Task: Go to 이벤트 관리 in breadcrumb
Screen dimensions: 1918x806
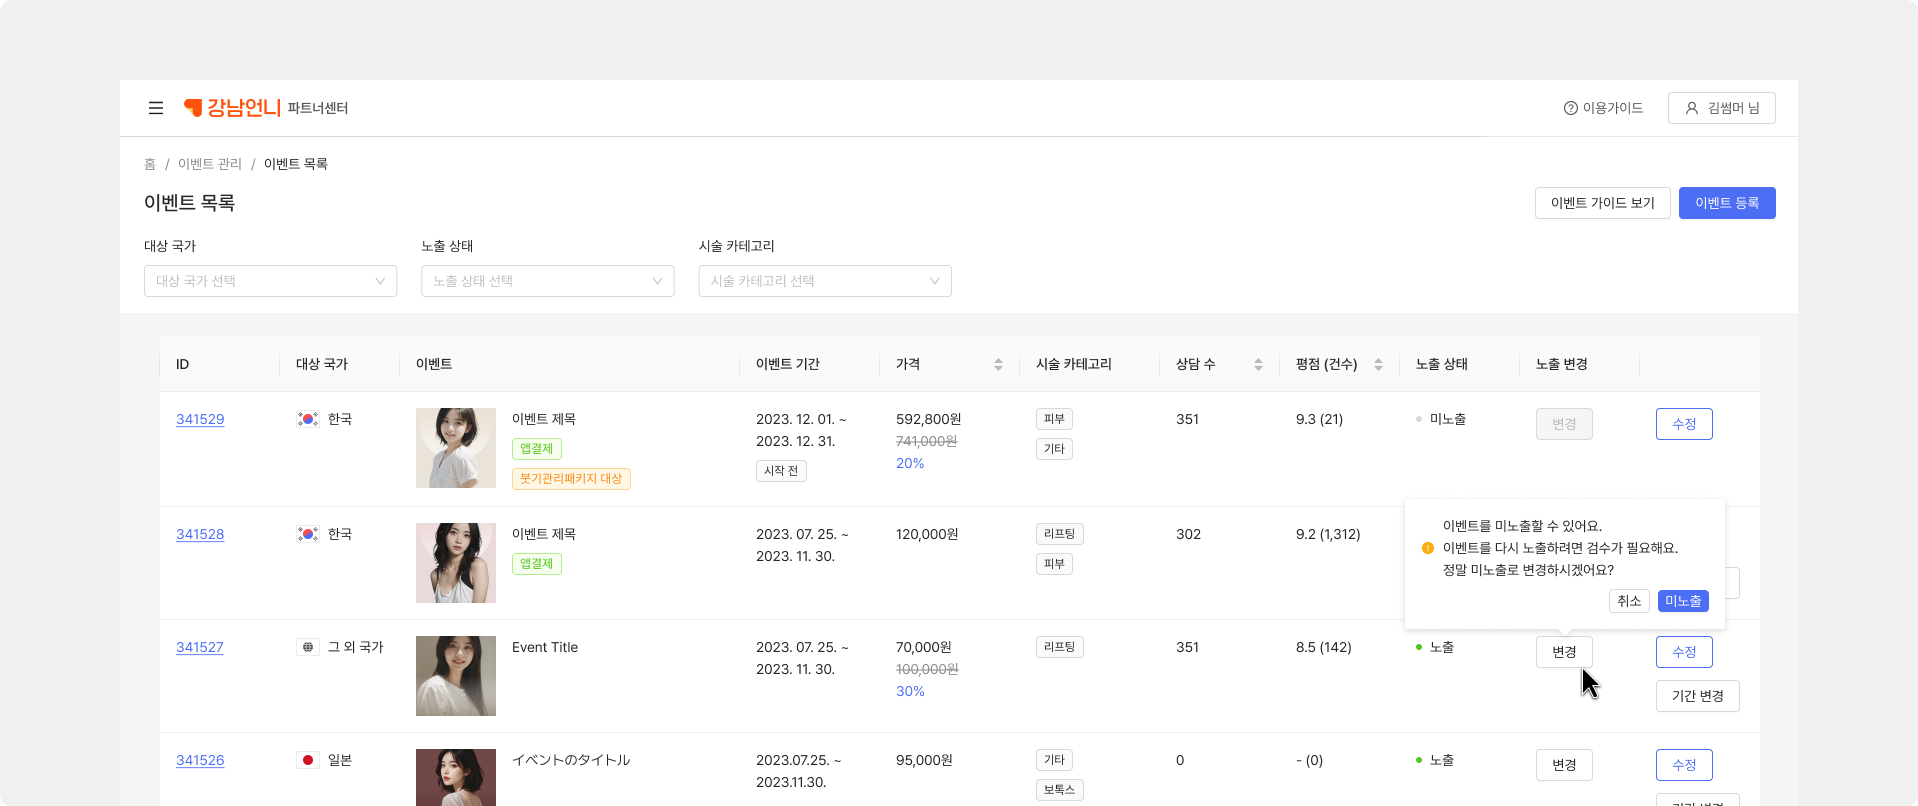Action: [x=210, y=164]
